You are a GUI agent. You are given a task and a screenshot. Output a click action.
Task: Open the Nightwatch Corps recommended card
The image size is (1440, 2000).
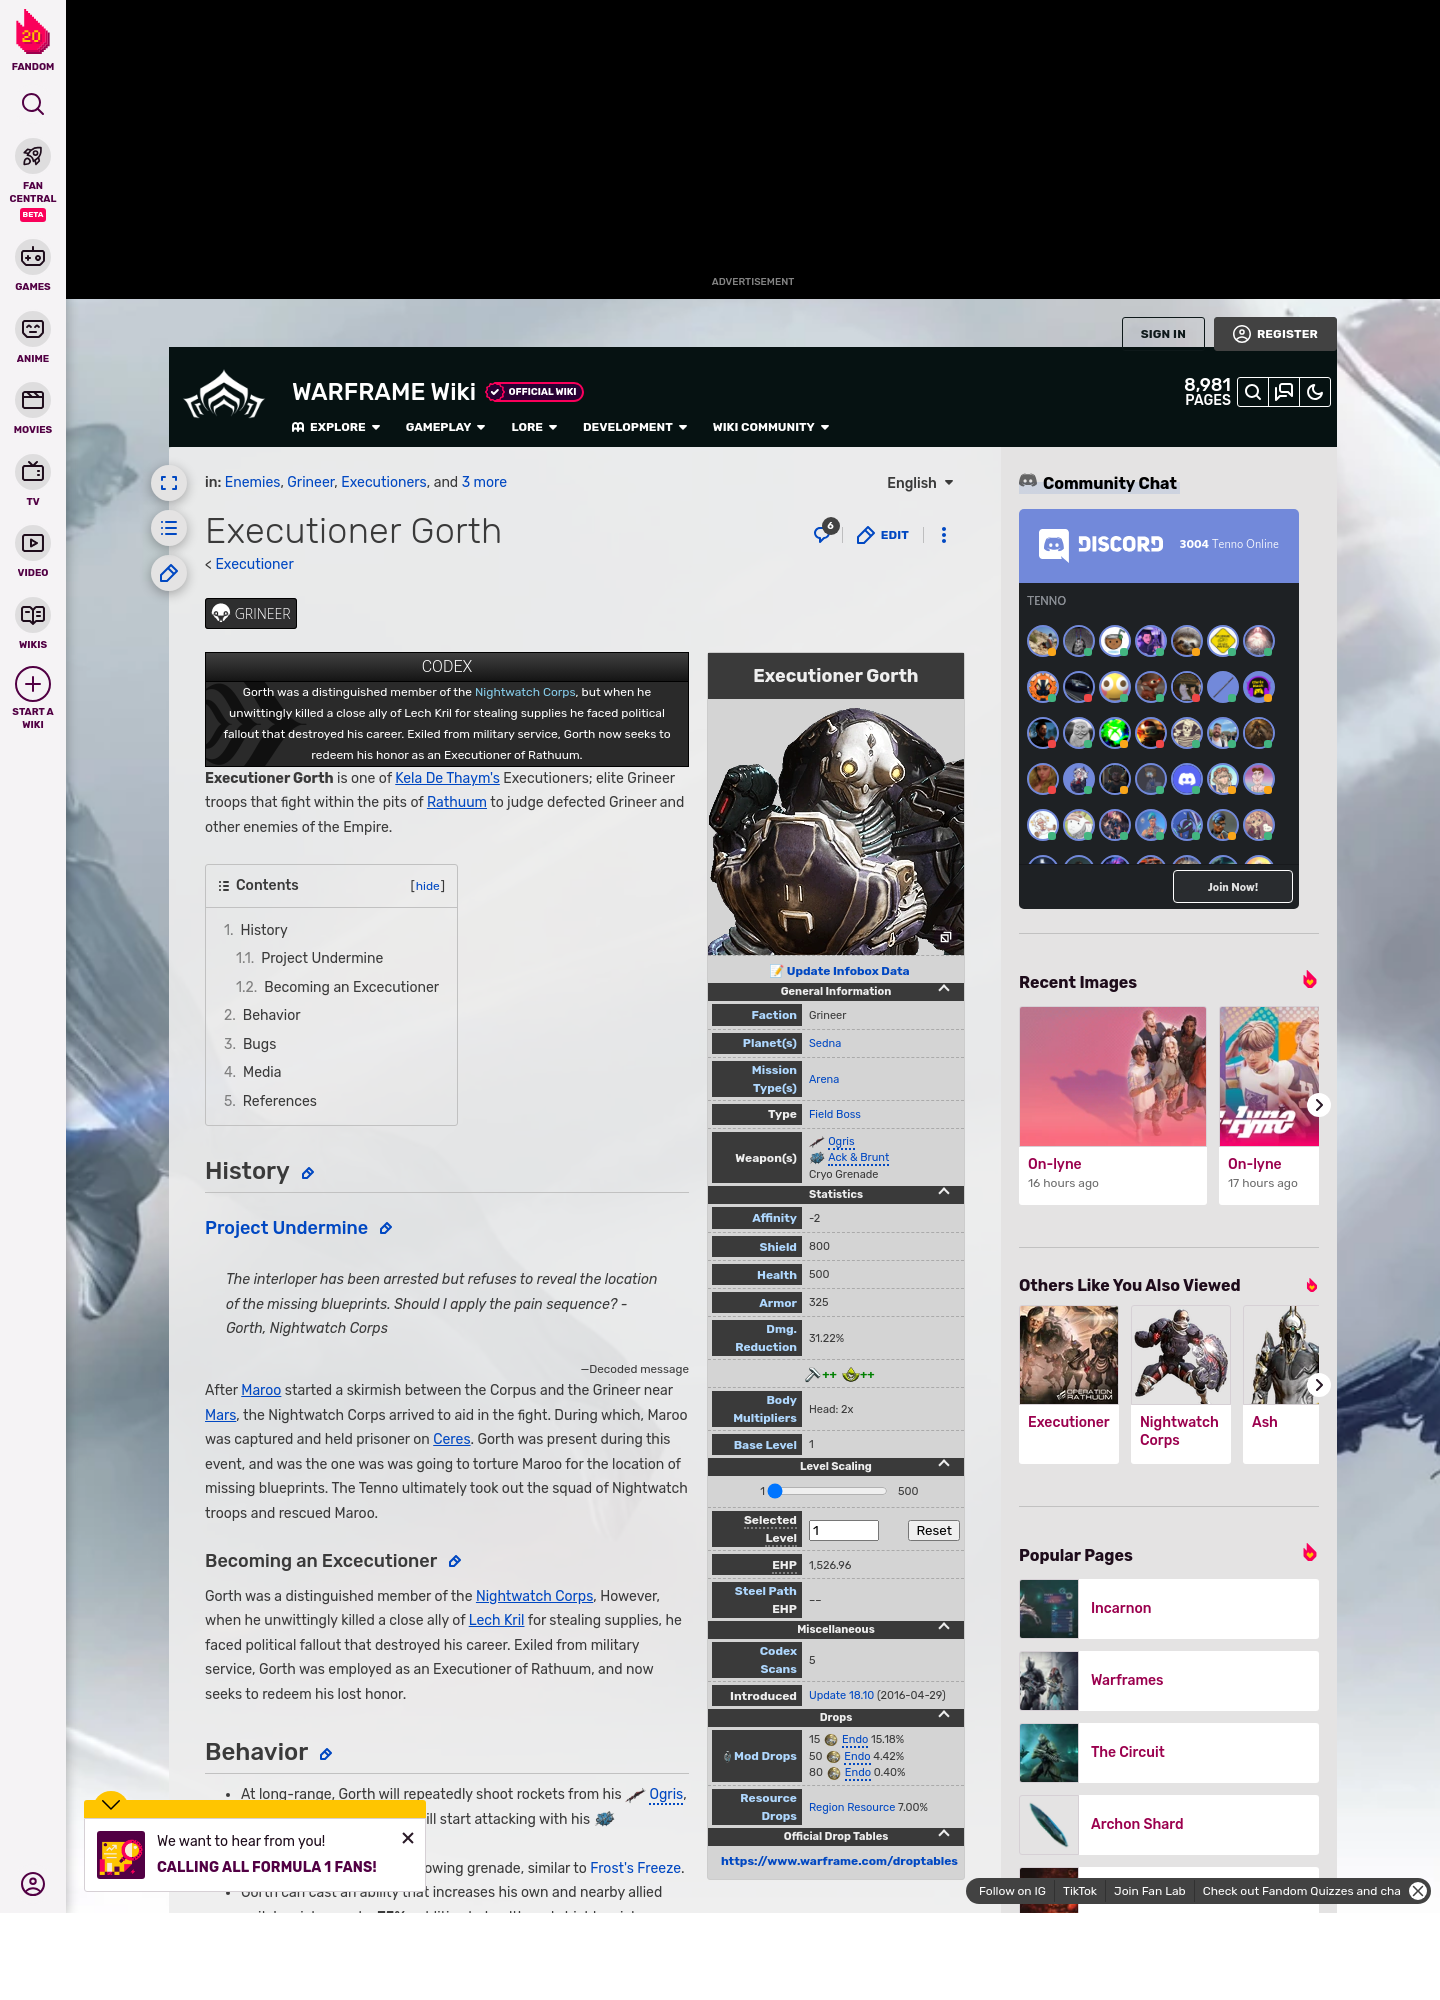point(1181,1385)
